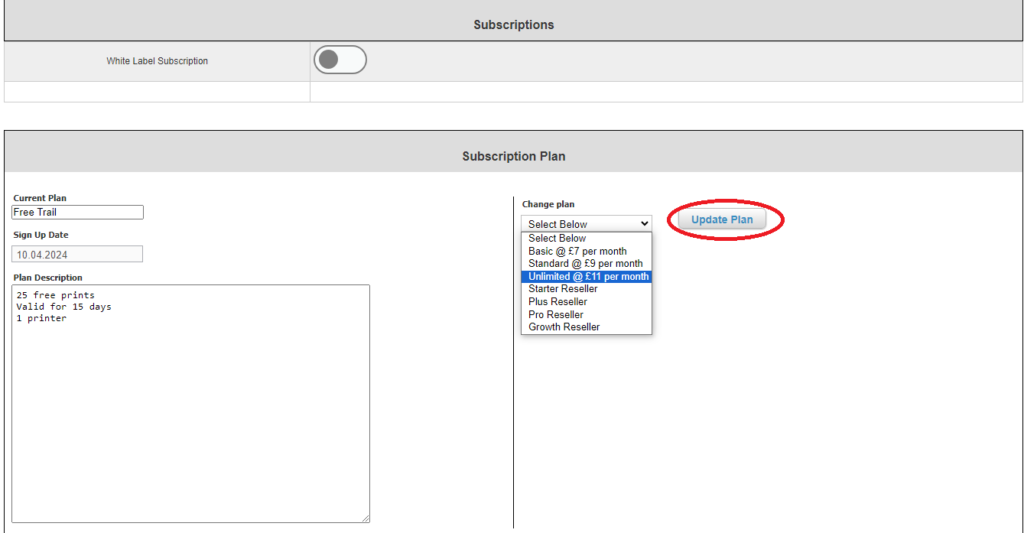Choose 'Select Below' option in the opened list
This screenshot has height=533, width=1024.
point(557,238)
